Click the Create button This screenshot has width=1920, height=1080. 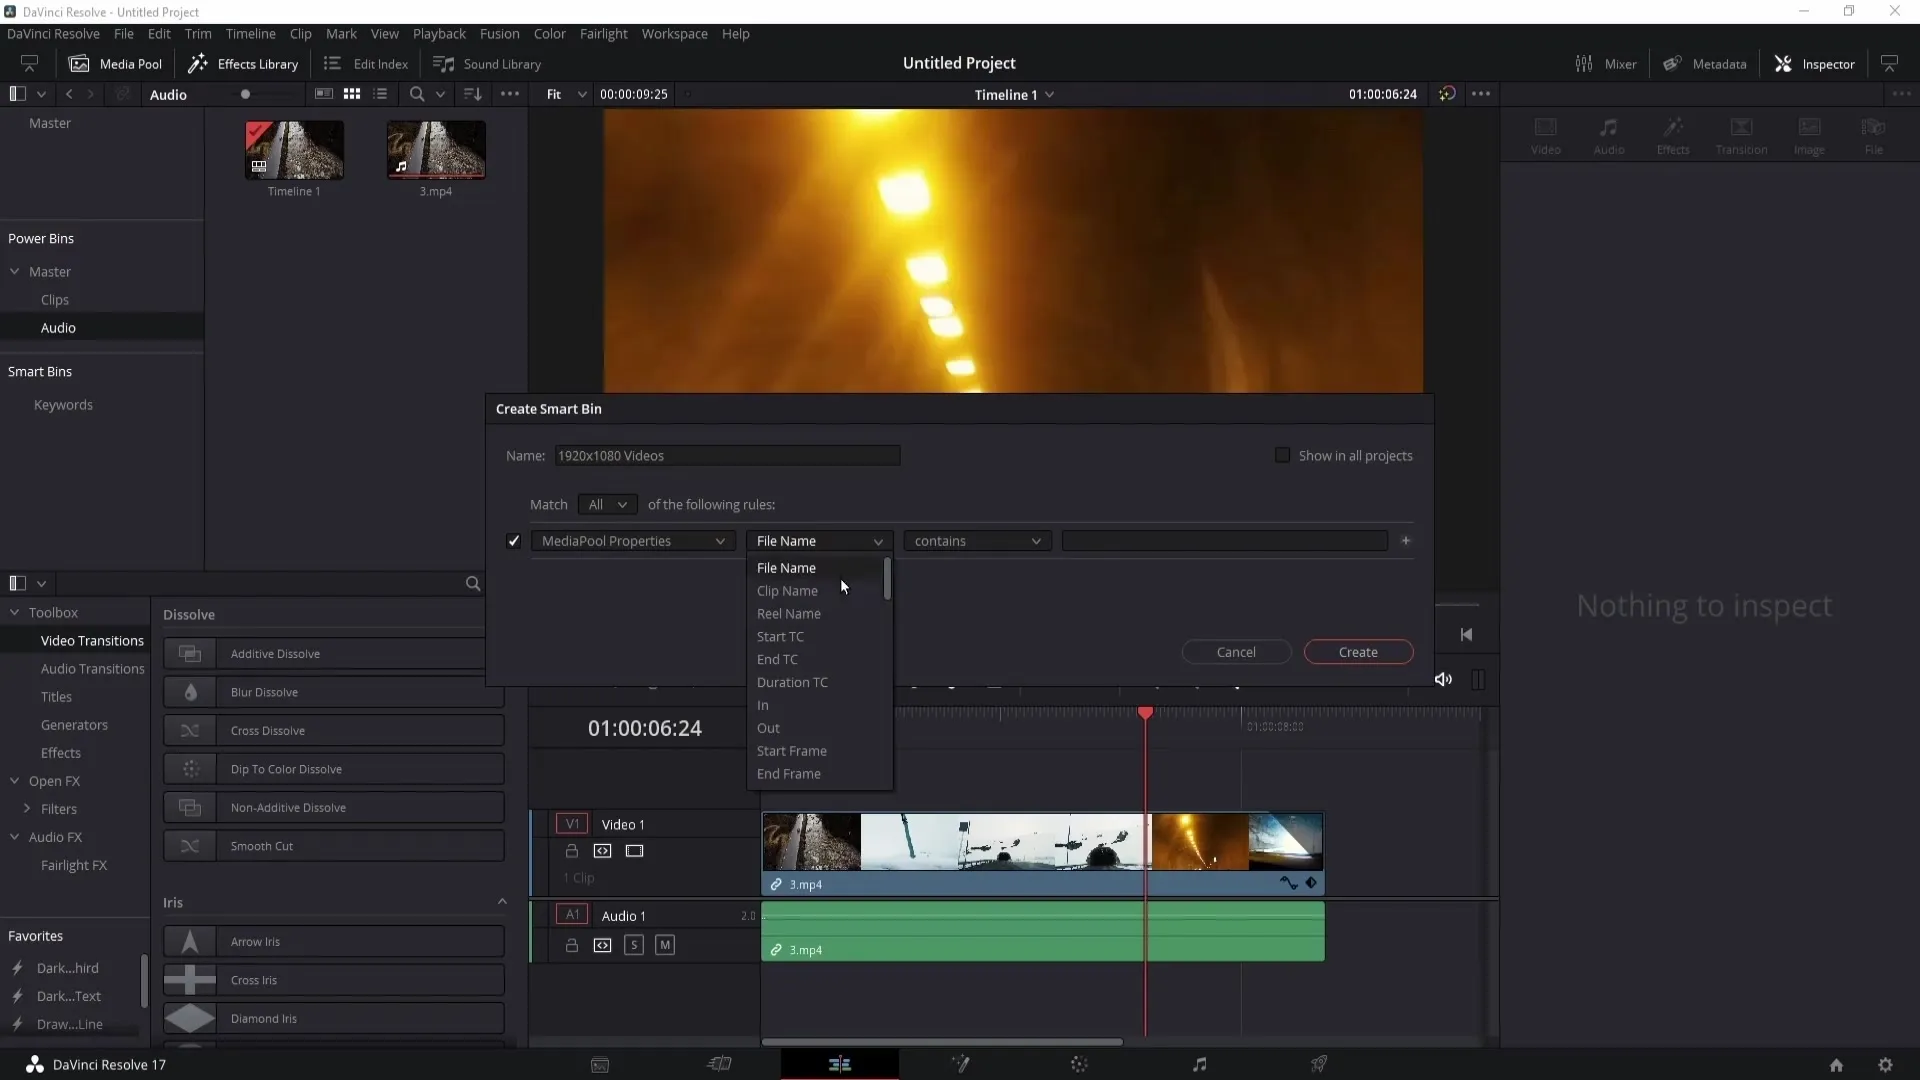(1358, 651)
